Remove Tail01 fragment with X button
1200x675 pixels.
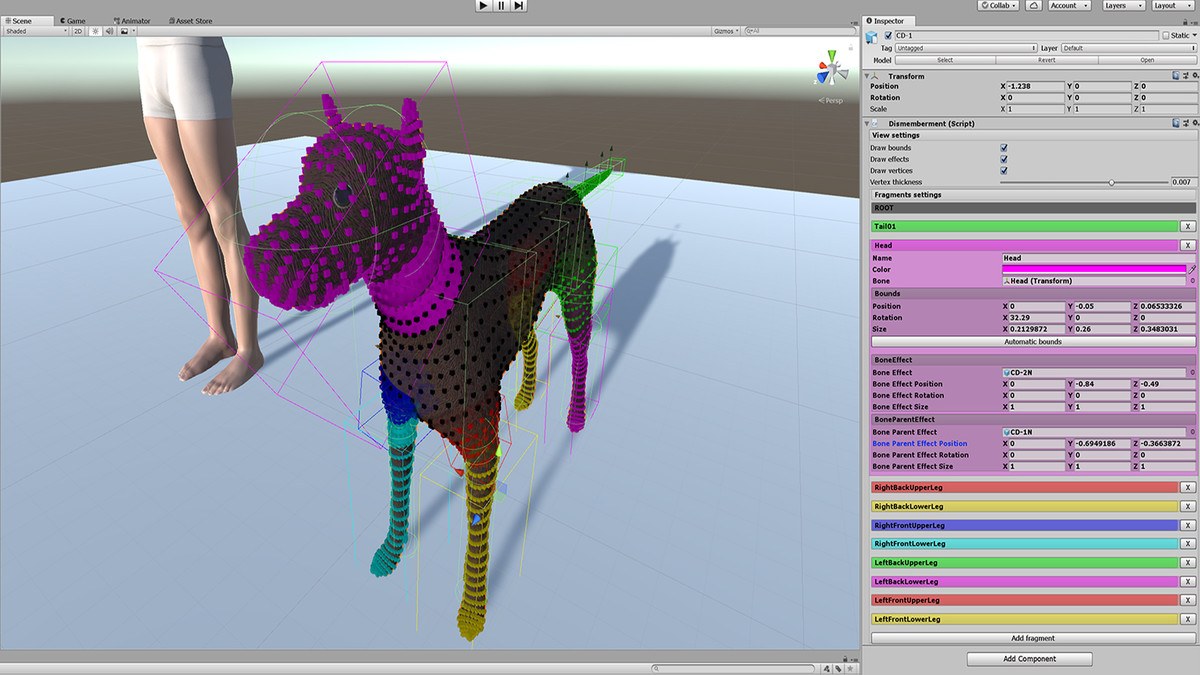click(x=1187, y=226)
